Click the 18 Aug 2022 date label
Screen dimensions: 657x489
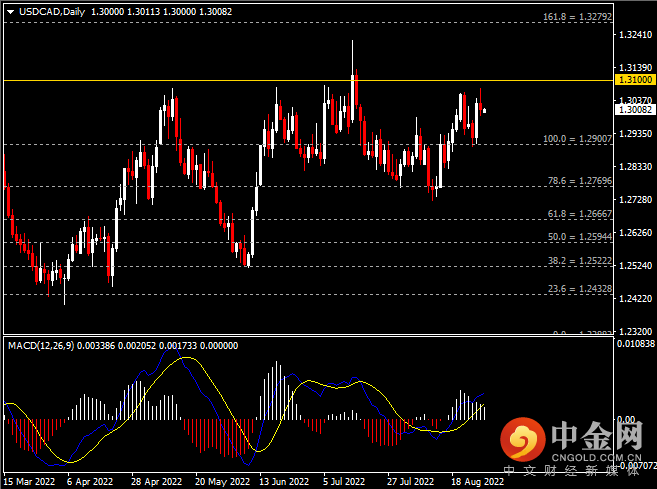coord(472,479)
